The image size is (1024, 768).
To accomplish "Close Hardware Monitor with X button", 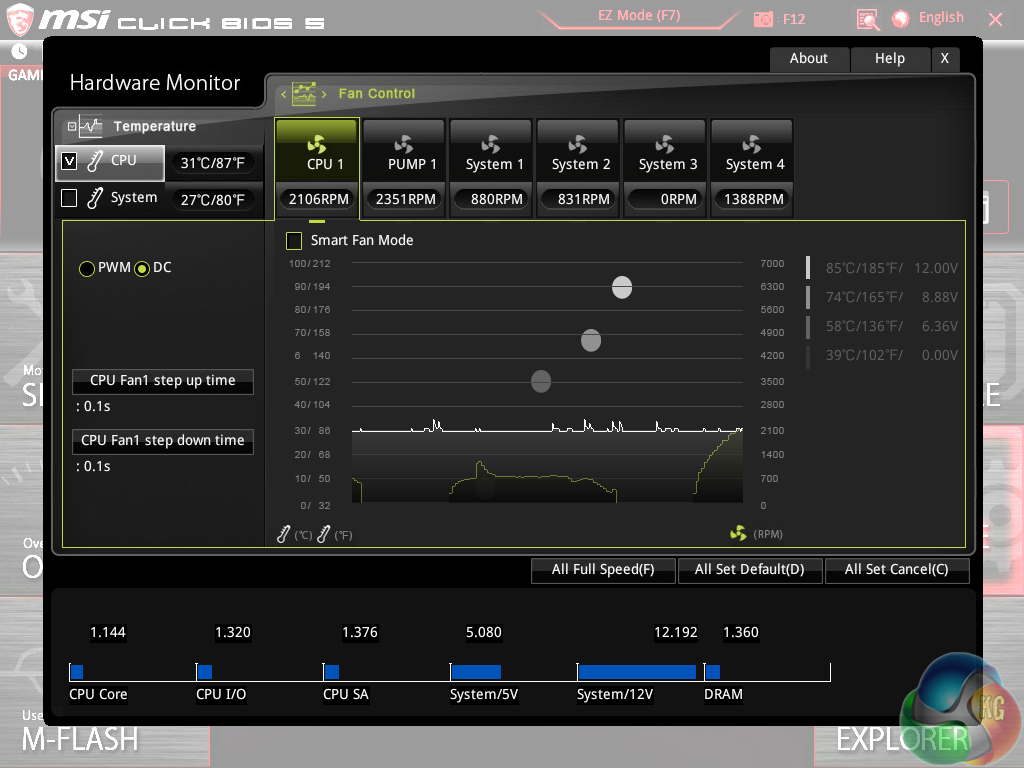I will pos(945,59).
